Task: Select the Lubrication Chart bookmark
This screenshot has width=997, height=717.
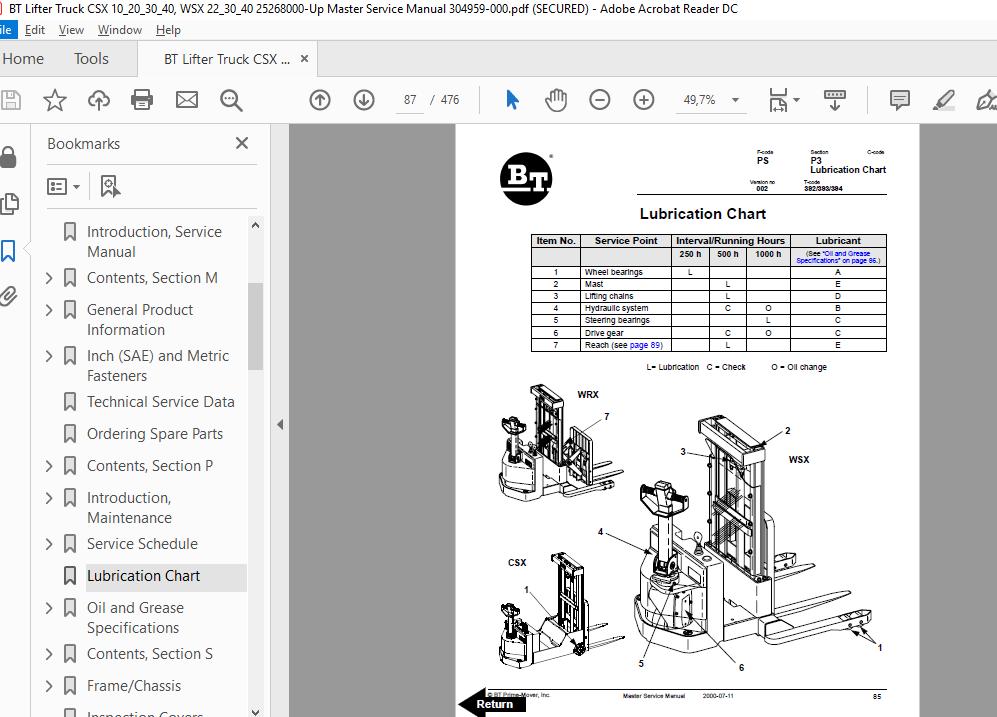Action: (x=143, y=576)
